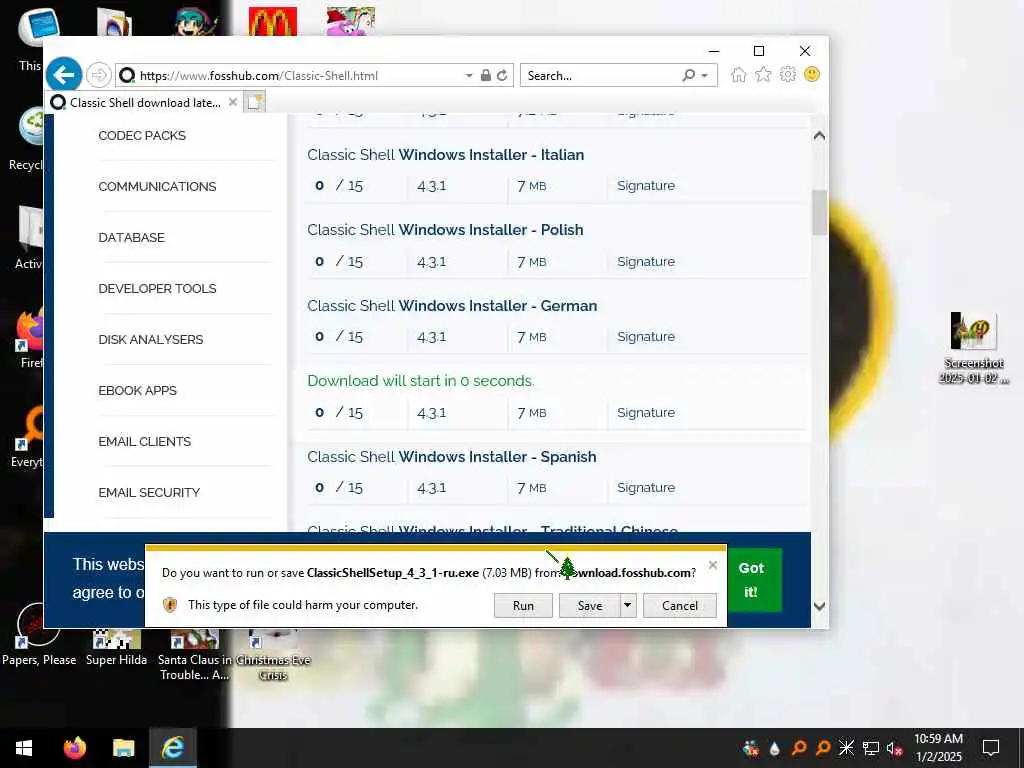Expand the Save options dropdown arrow

[x=628, y=605]
